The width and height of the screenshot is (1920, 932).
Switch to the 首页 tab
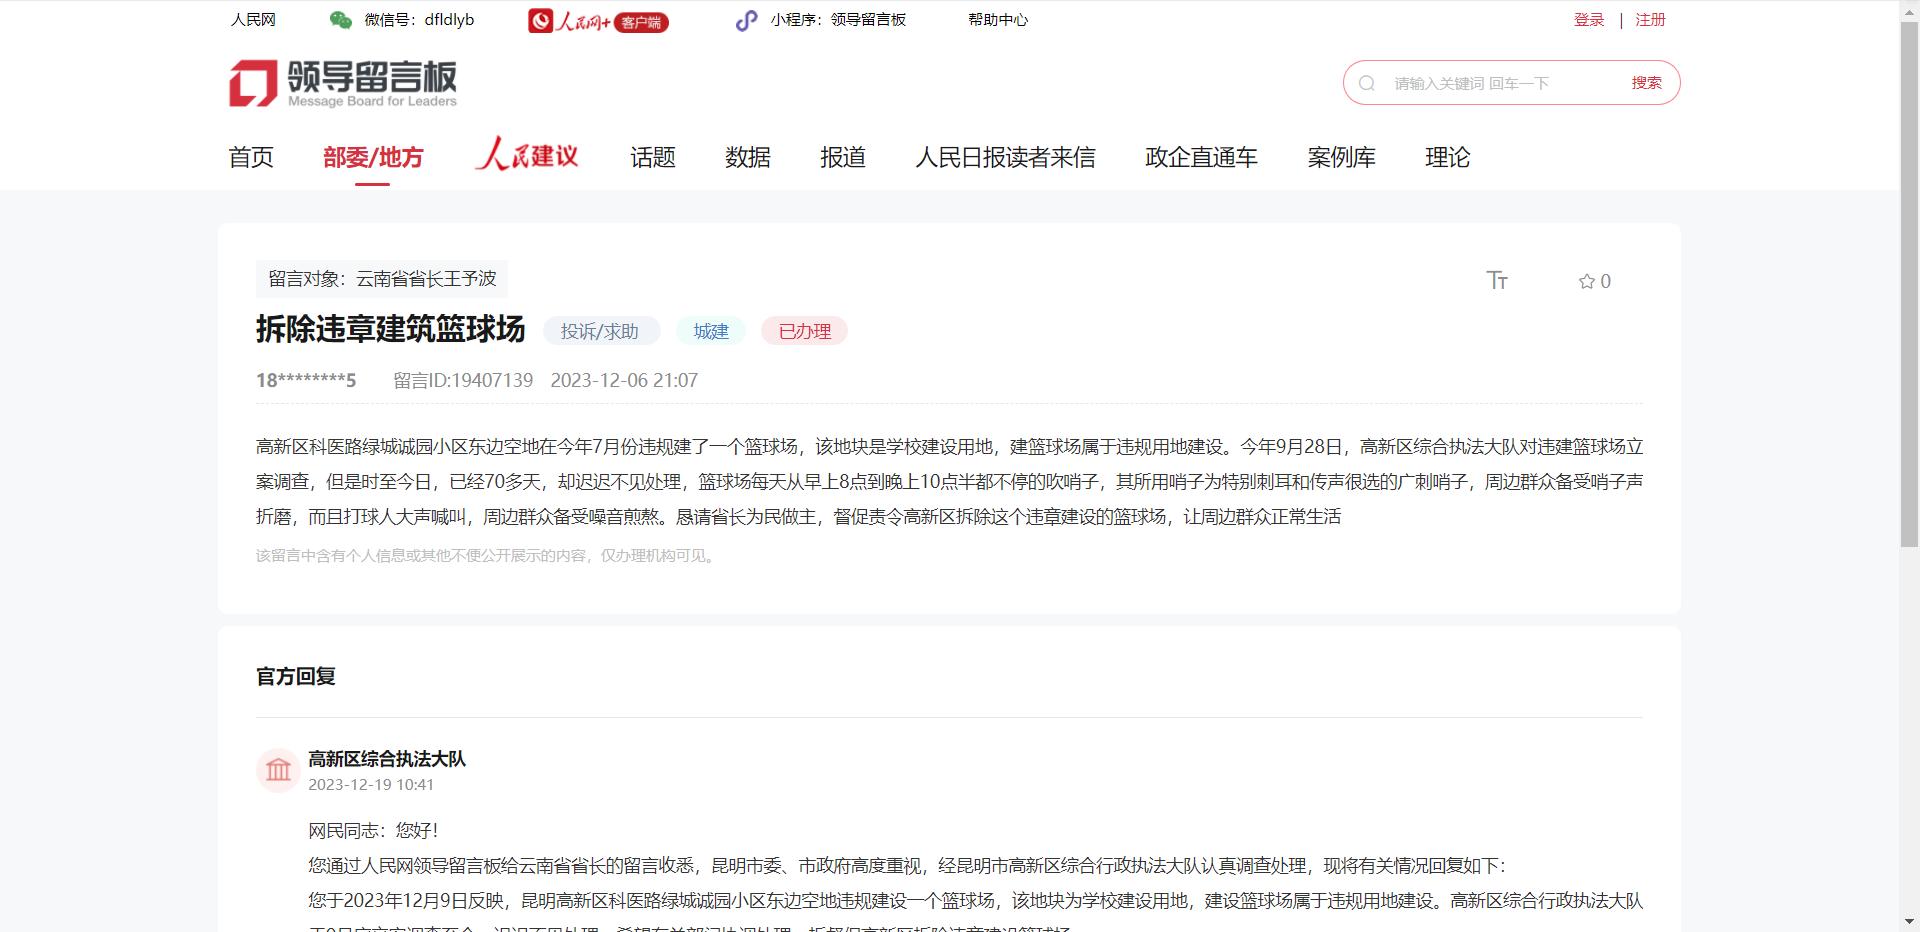(x=249, y=157)
